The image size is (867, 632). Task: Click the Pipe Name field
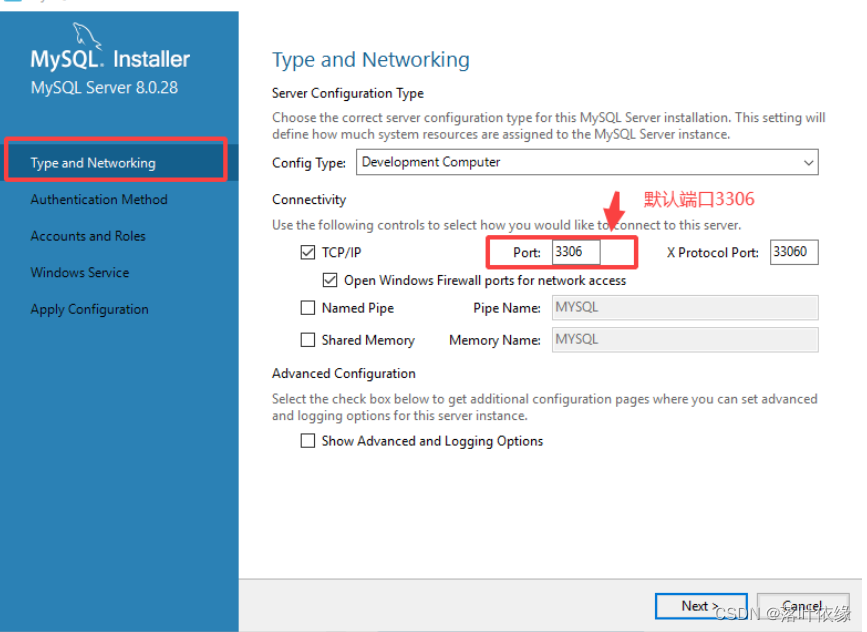[x=685, y=307]
